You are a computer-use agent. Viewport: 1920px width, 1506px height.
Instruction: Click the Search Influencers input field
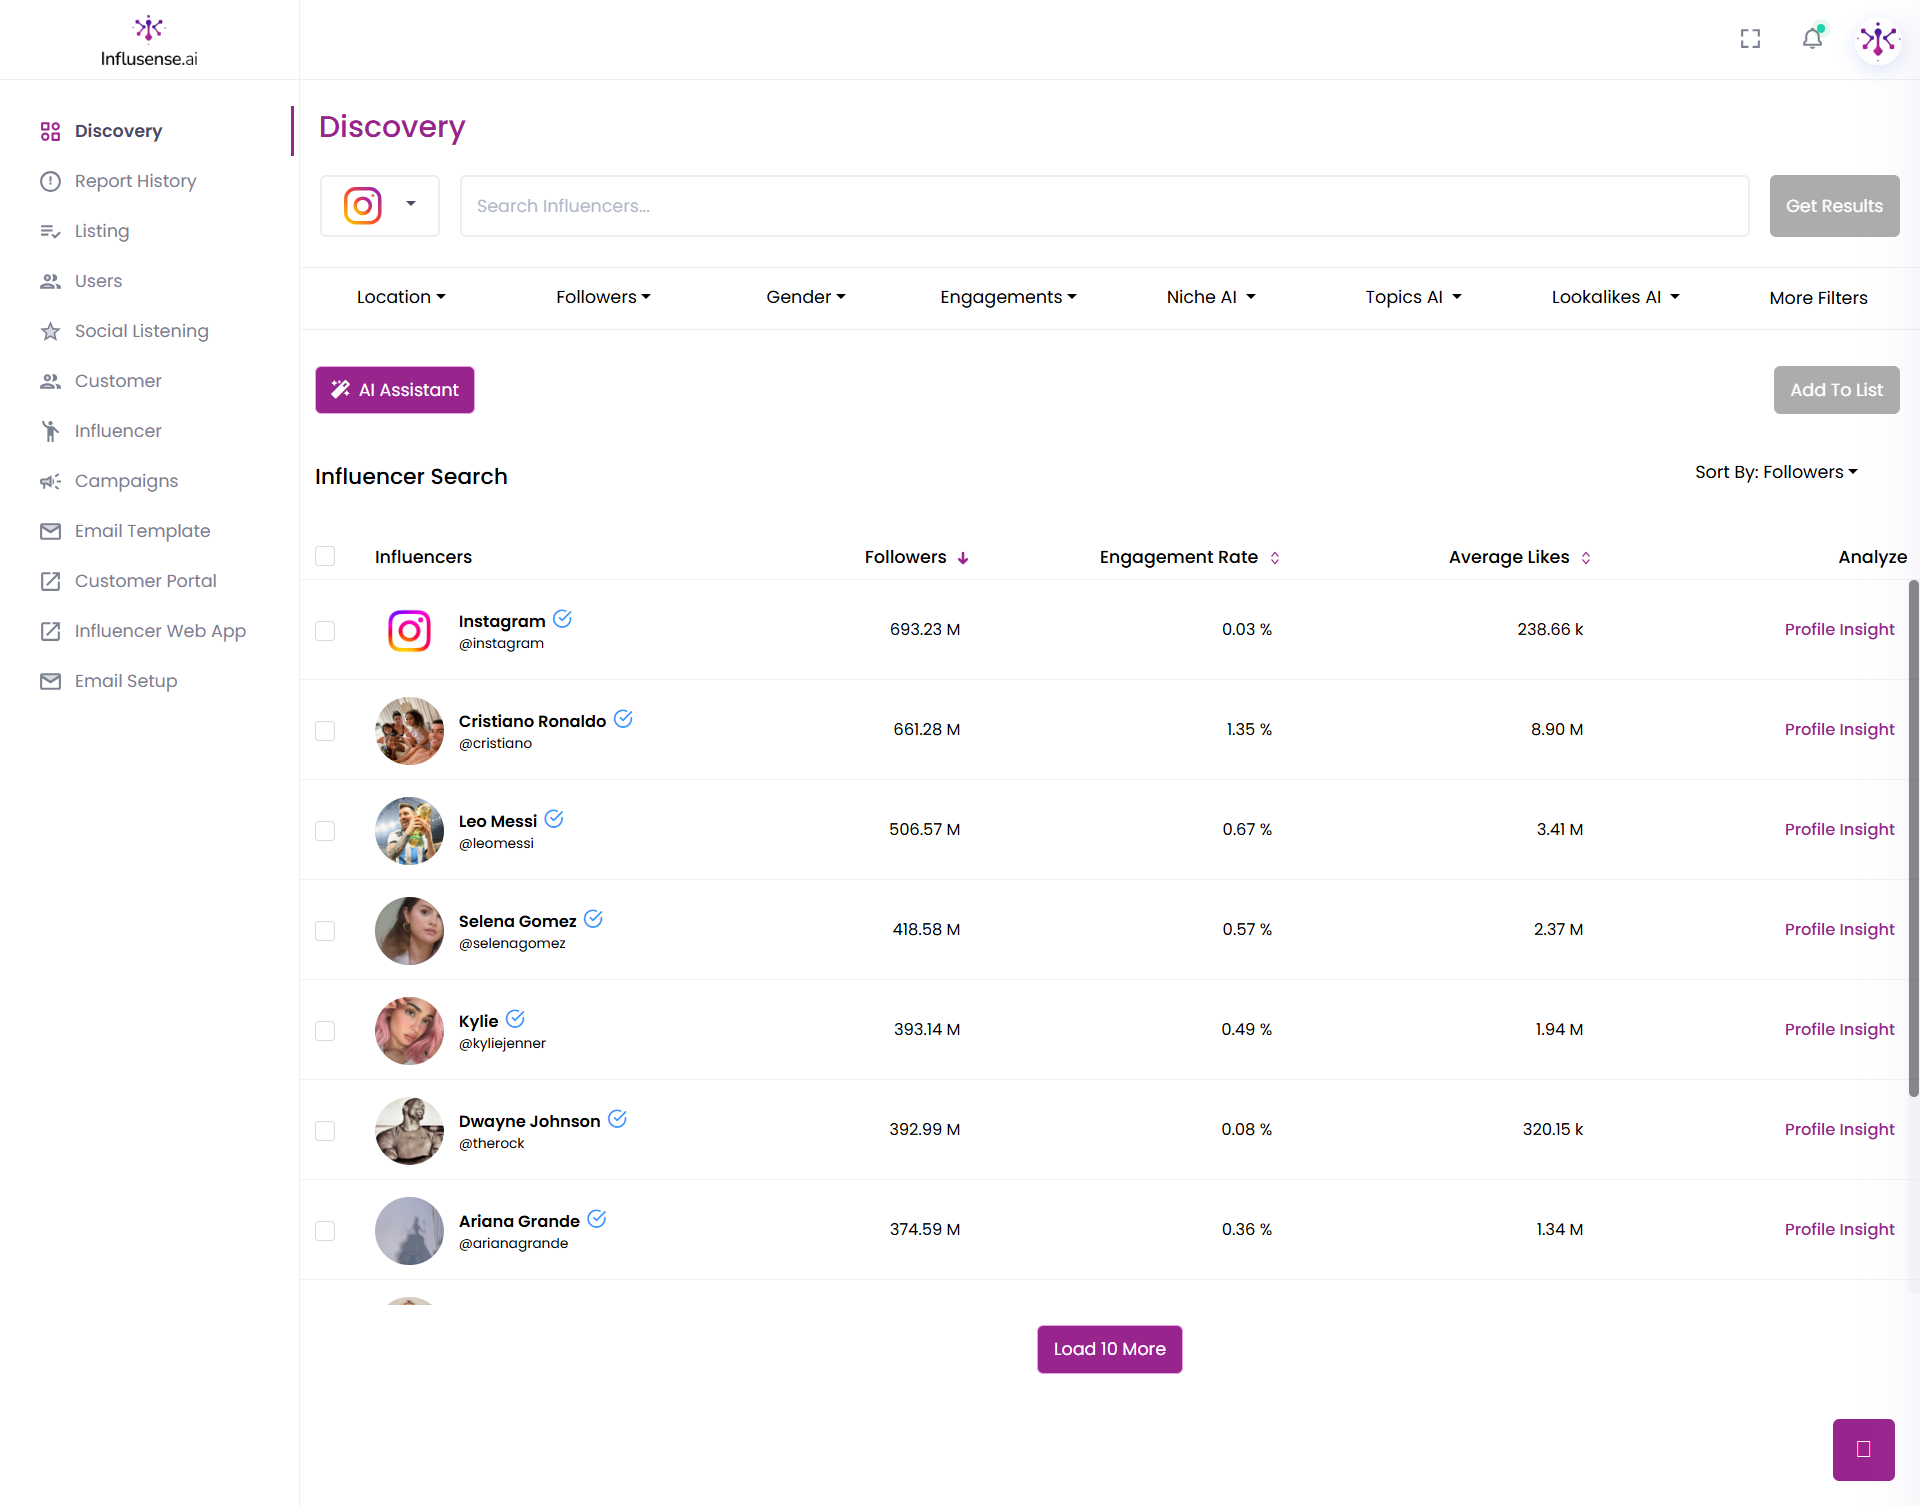(x=1104, y=206)
